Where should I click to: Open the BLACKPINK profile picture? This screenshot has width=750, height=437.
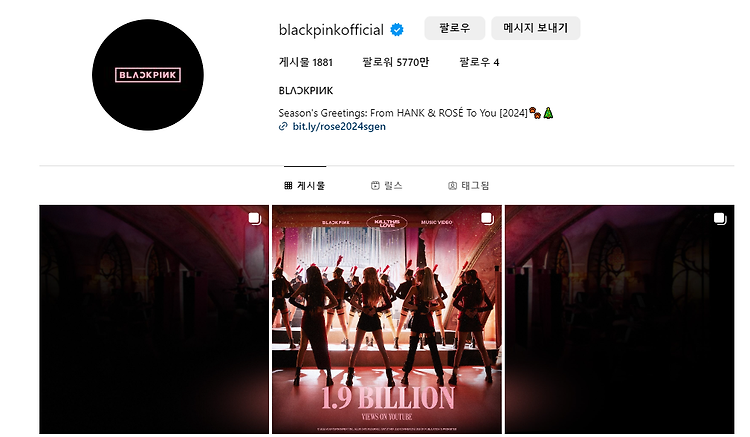click(x=148, y=75)
